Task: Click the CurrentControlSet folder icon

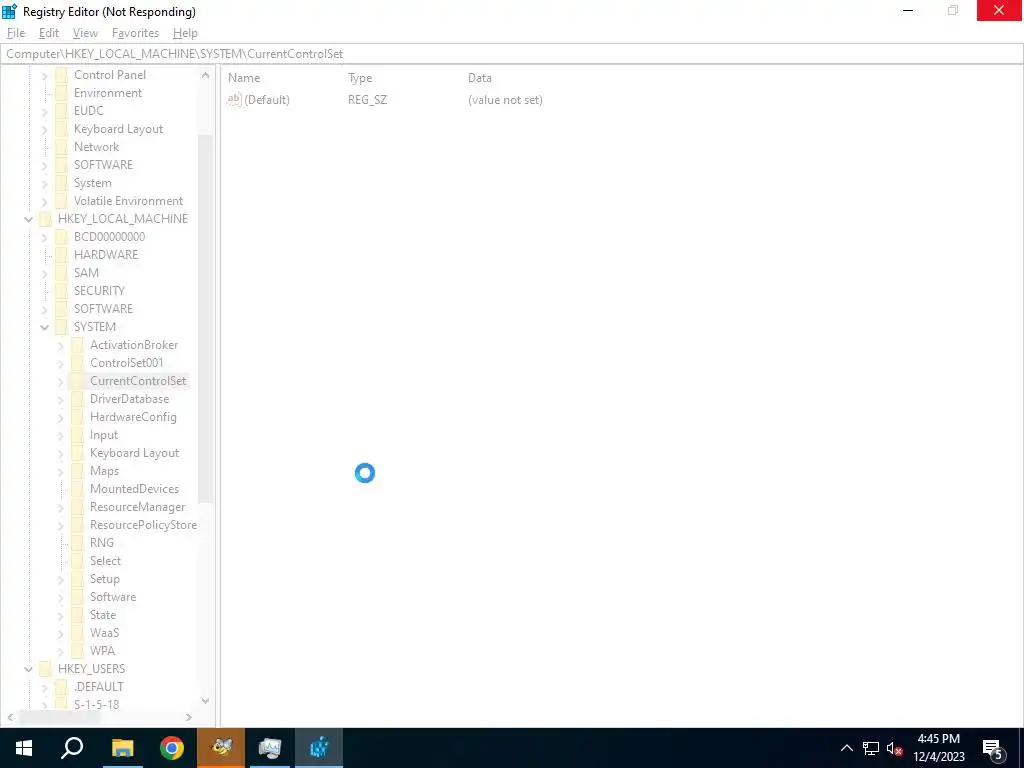Action: tap(78, 381)
